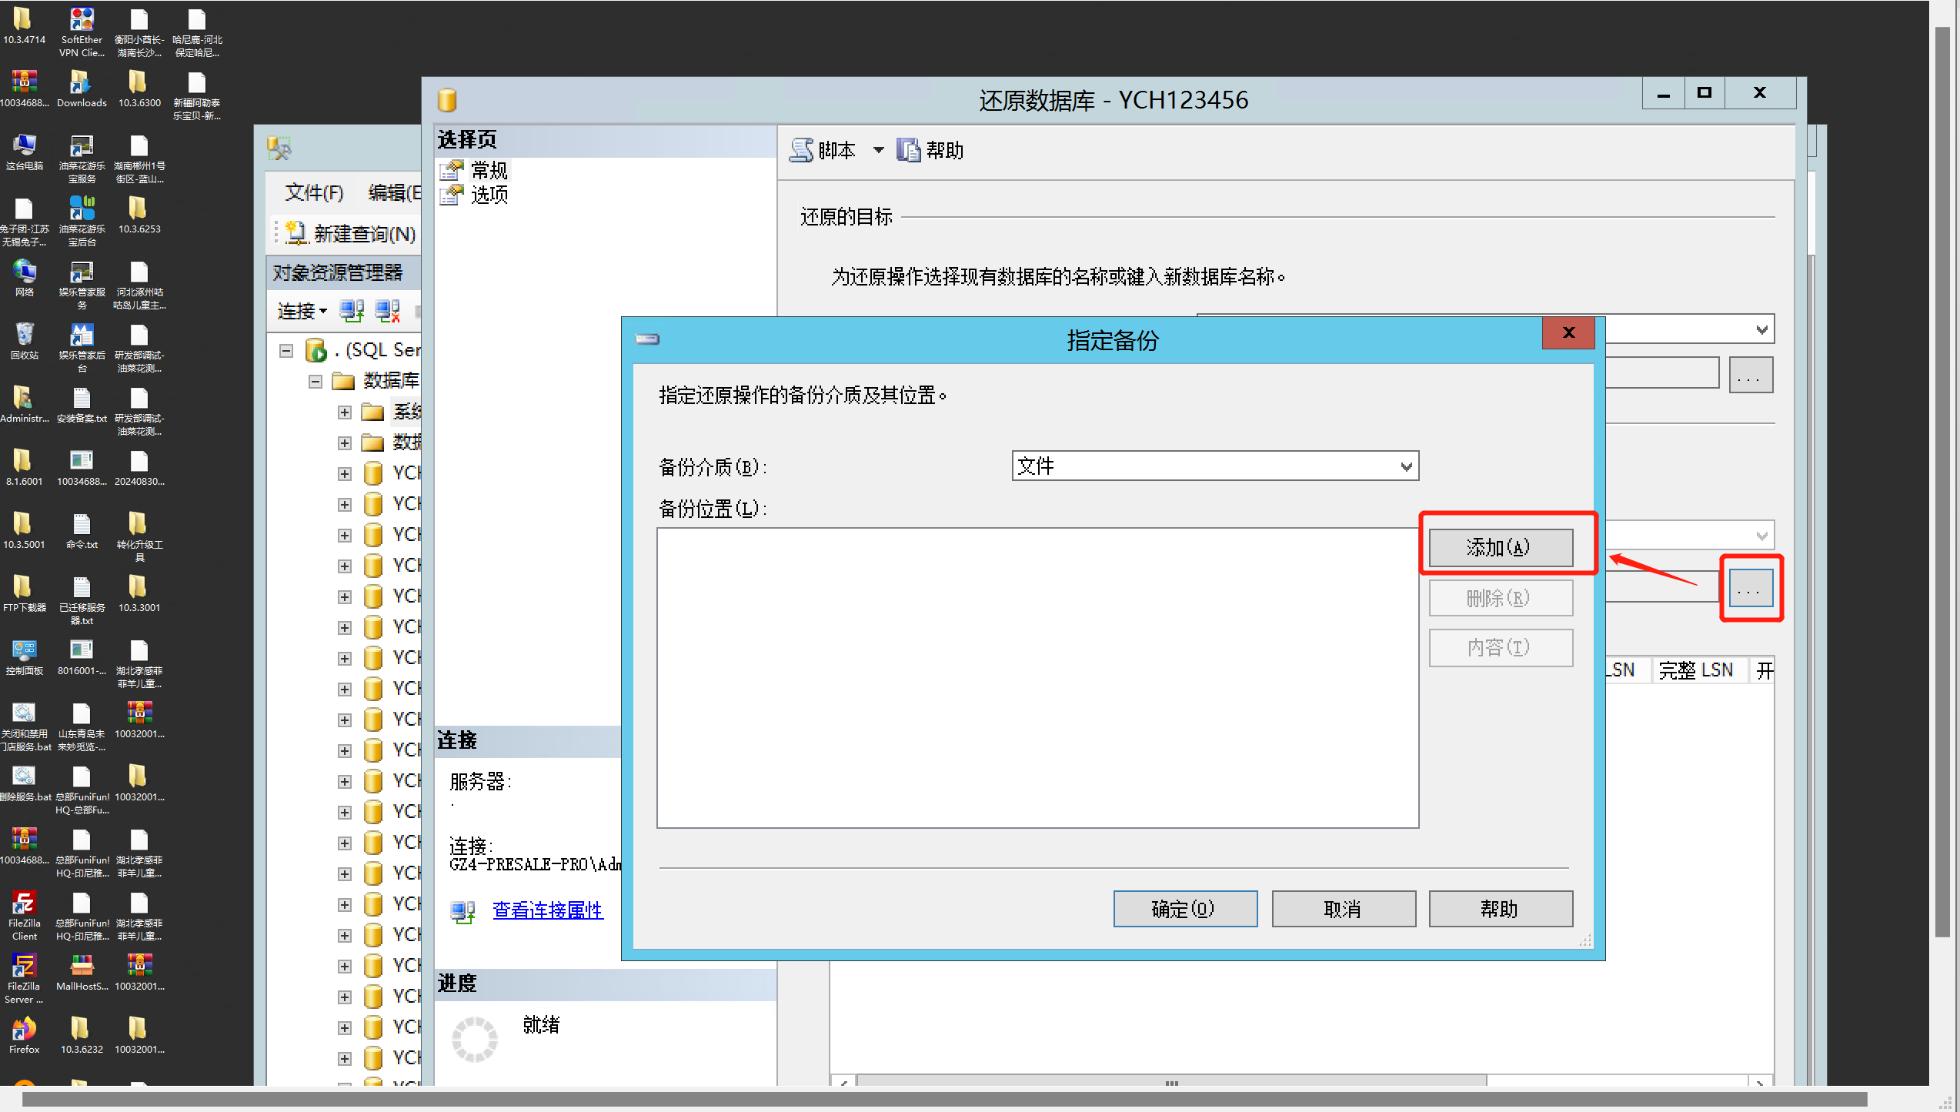Close the 指定备份 dialog with red X
This screenshot has height=1112, width=1960.
click(1568, 333)
